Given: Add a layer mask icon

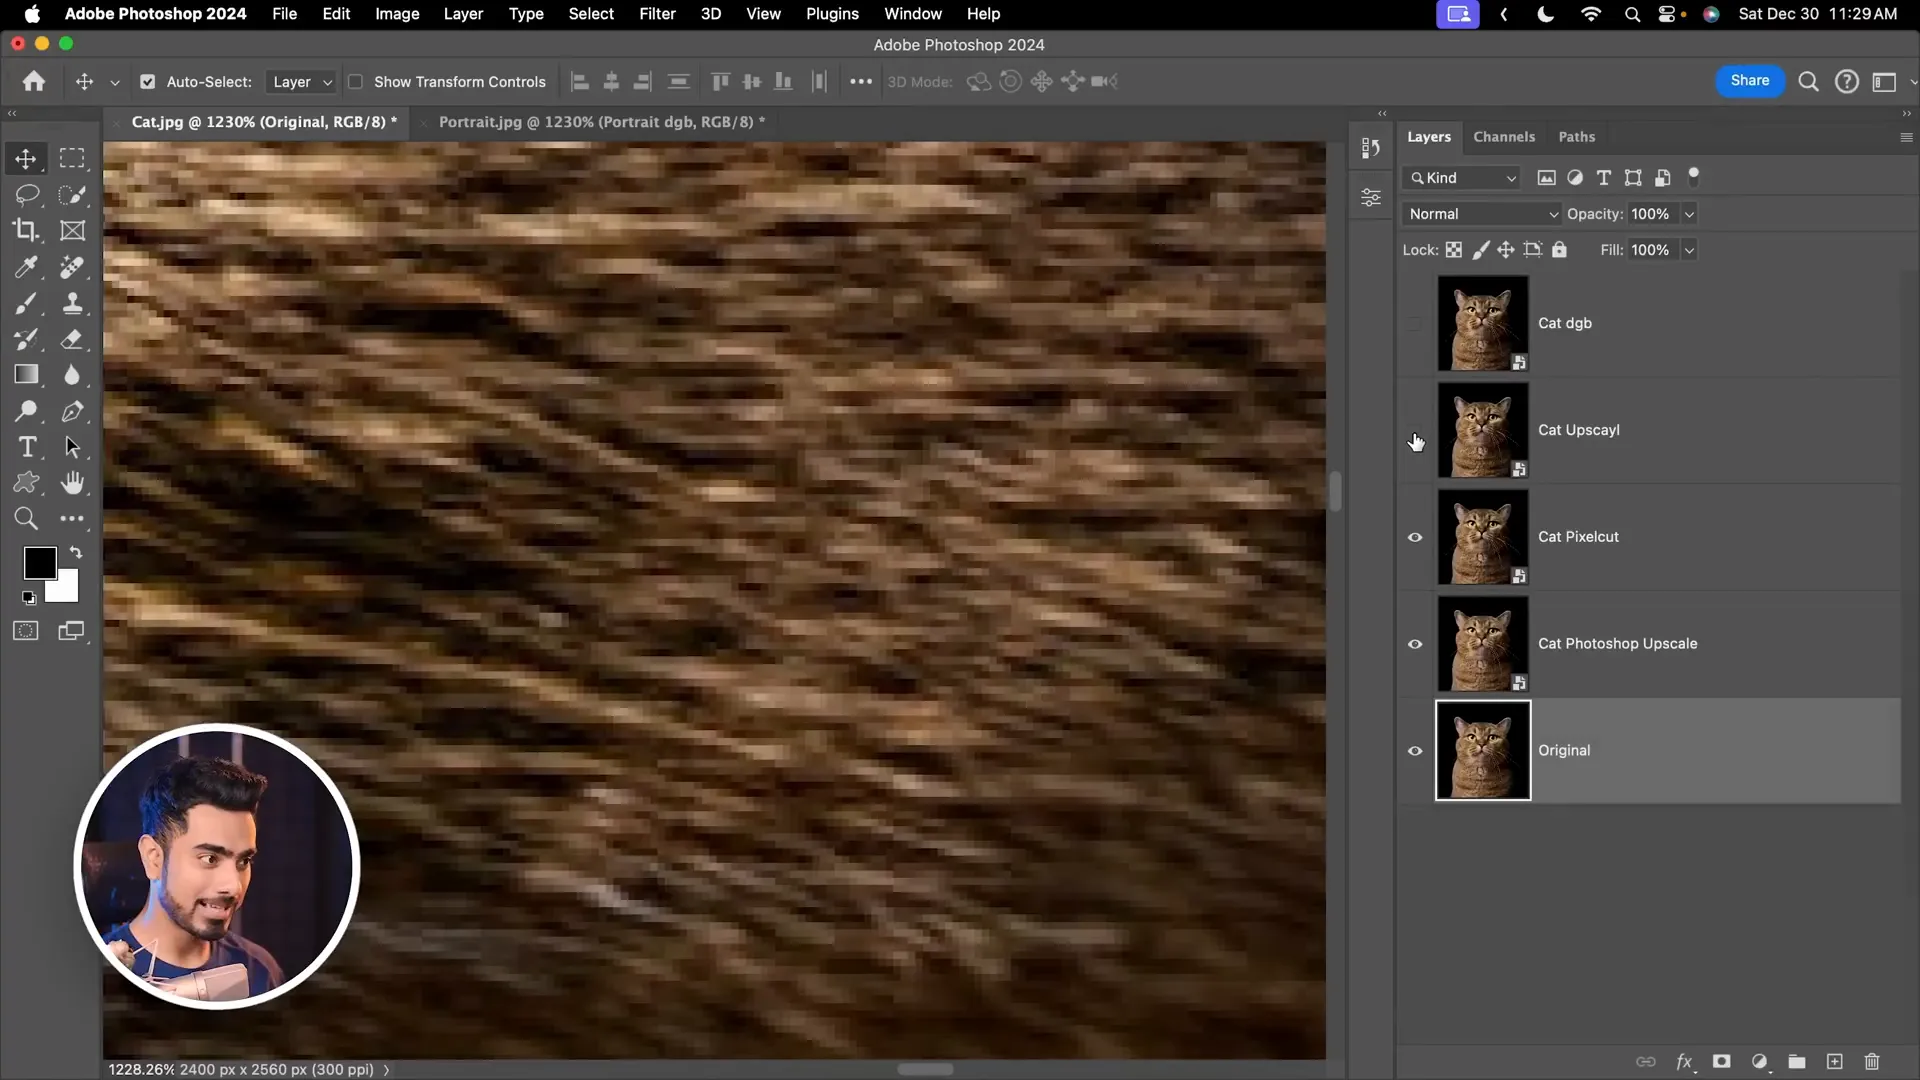Looking at the screenshot, I should click(x=1721, y=1061).
